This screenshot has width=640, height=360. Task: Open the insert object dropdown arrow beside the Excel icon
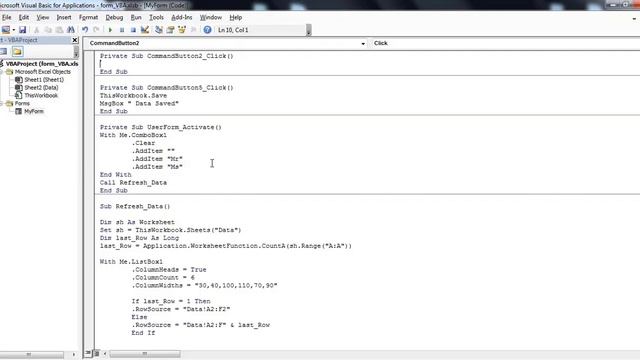click(x=13, y=30)
